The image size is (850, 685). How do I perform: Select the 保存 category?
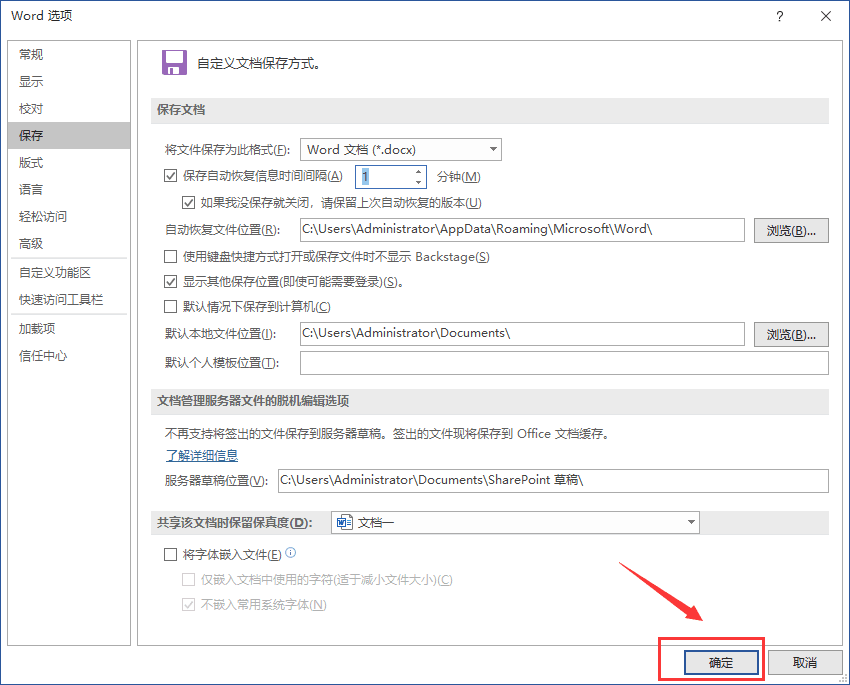pyautogui.click(x=69, y=135)
